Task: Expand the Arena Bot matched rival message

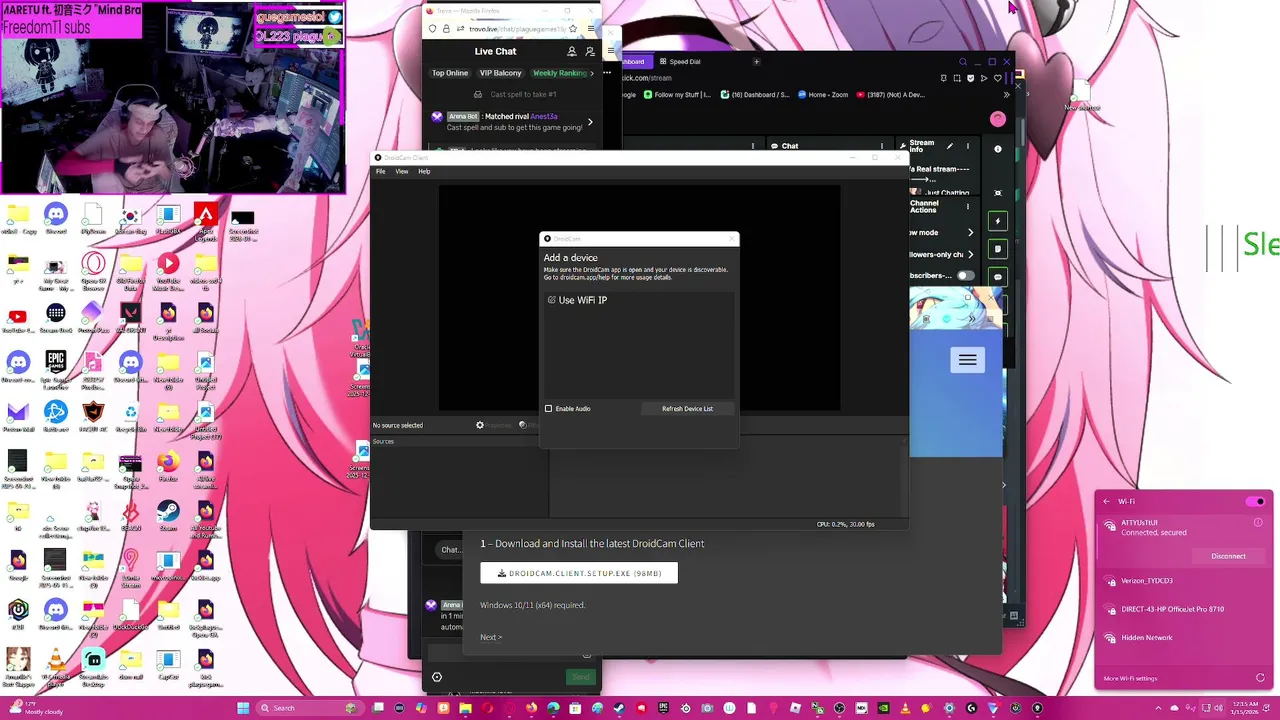Action: point(590,122)
